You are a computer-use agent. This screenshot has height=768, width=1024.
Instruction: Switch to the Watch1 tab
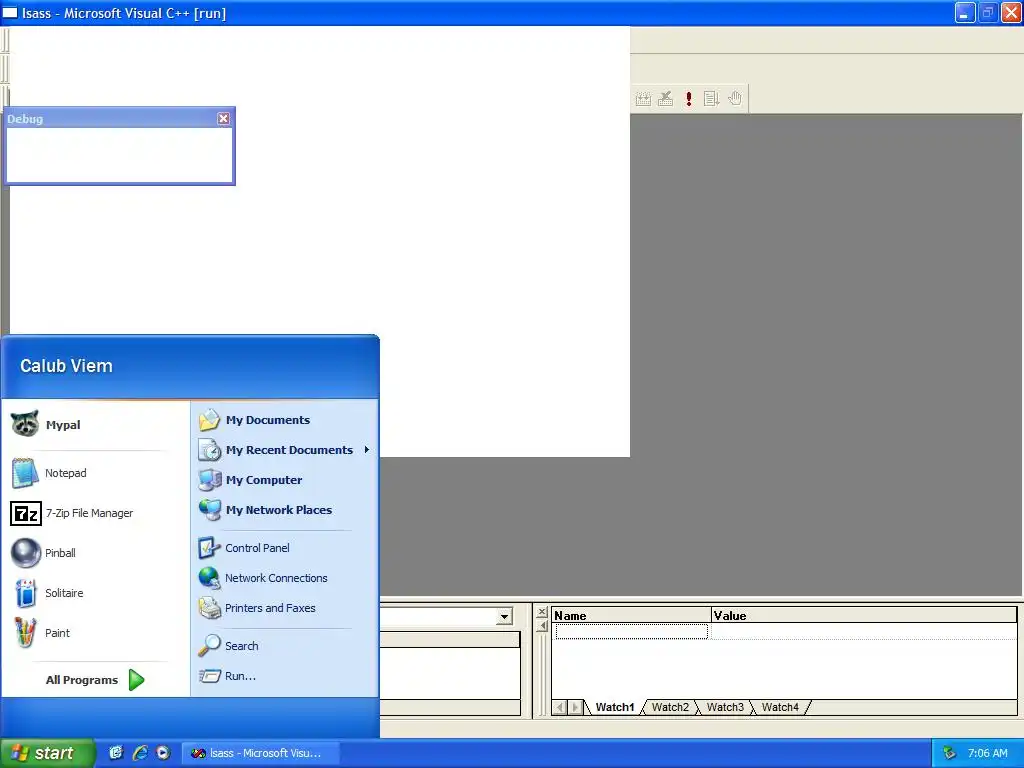click(x=615, y=707)
